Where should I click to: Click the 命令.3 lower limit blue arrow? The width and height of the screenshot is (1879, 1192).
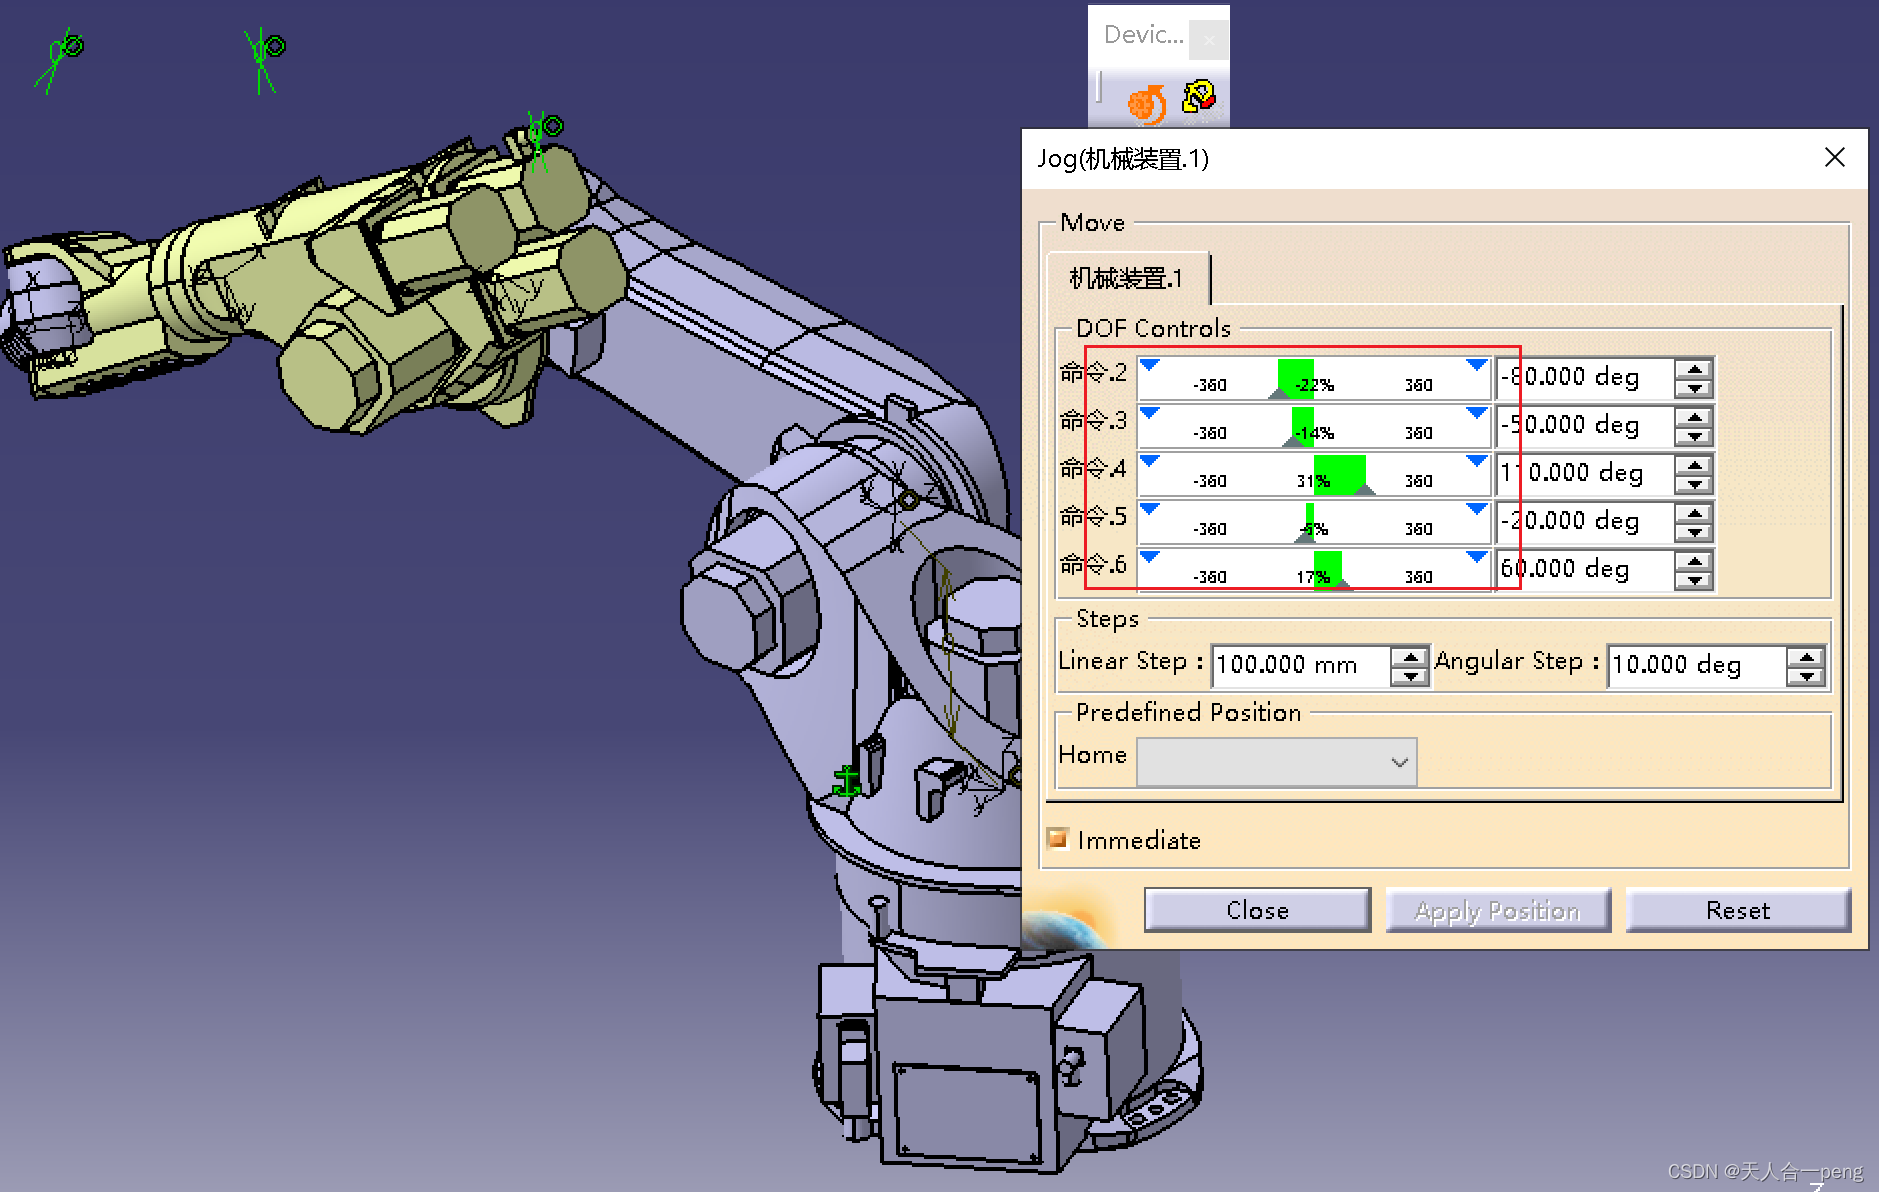point(1150,413)
